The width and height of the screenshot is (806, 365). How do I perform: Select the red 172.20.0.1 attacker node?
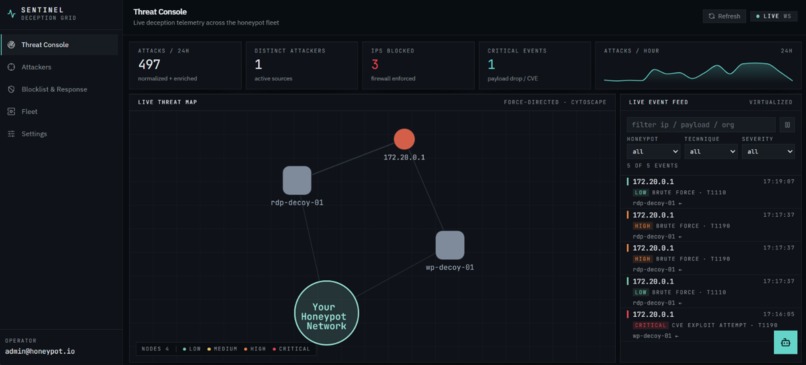(405, 139)
